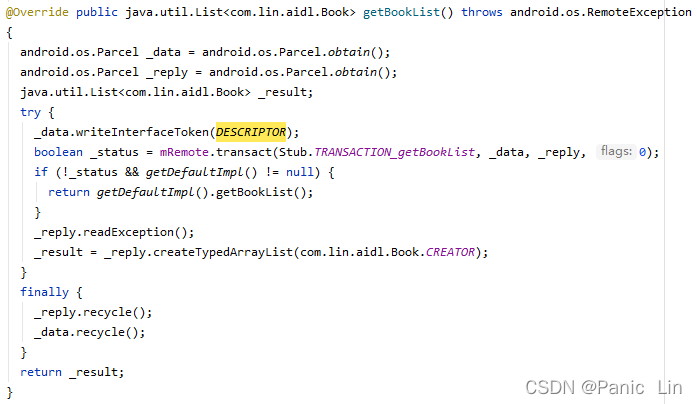
Task: Click getDefaultImpl in the if condition
Action: 194,172
